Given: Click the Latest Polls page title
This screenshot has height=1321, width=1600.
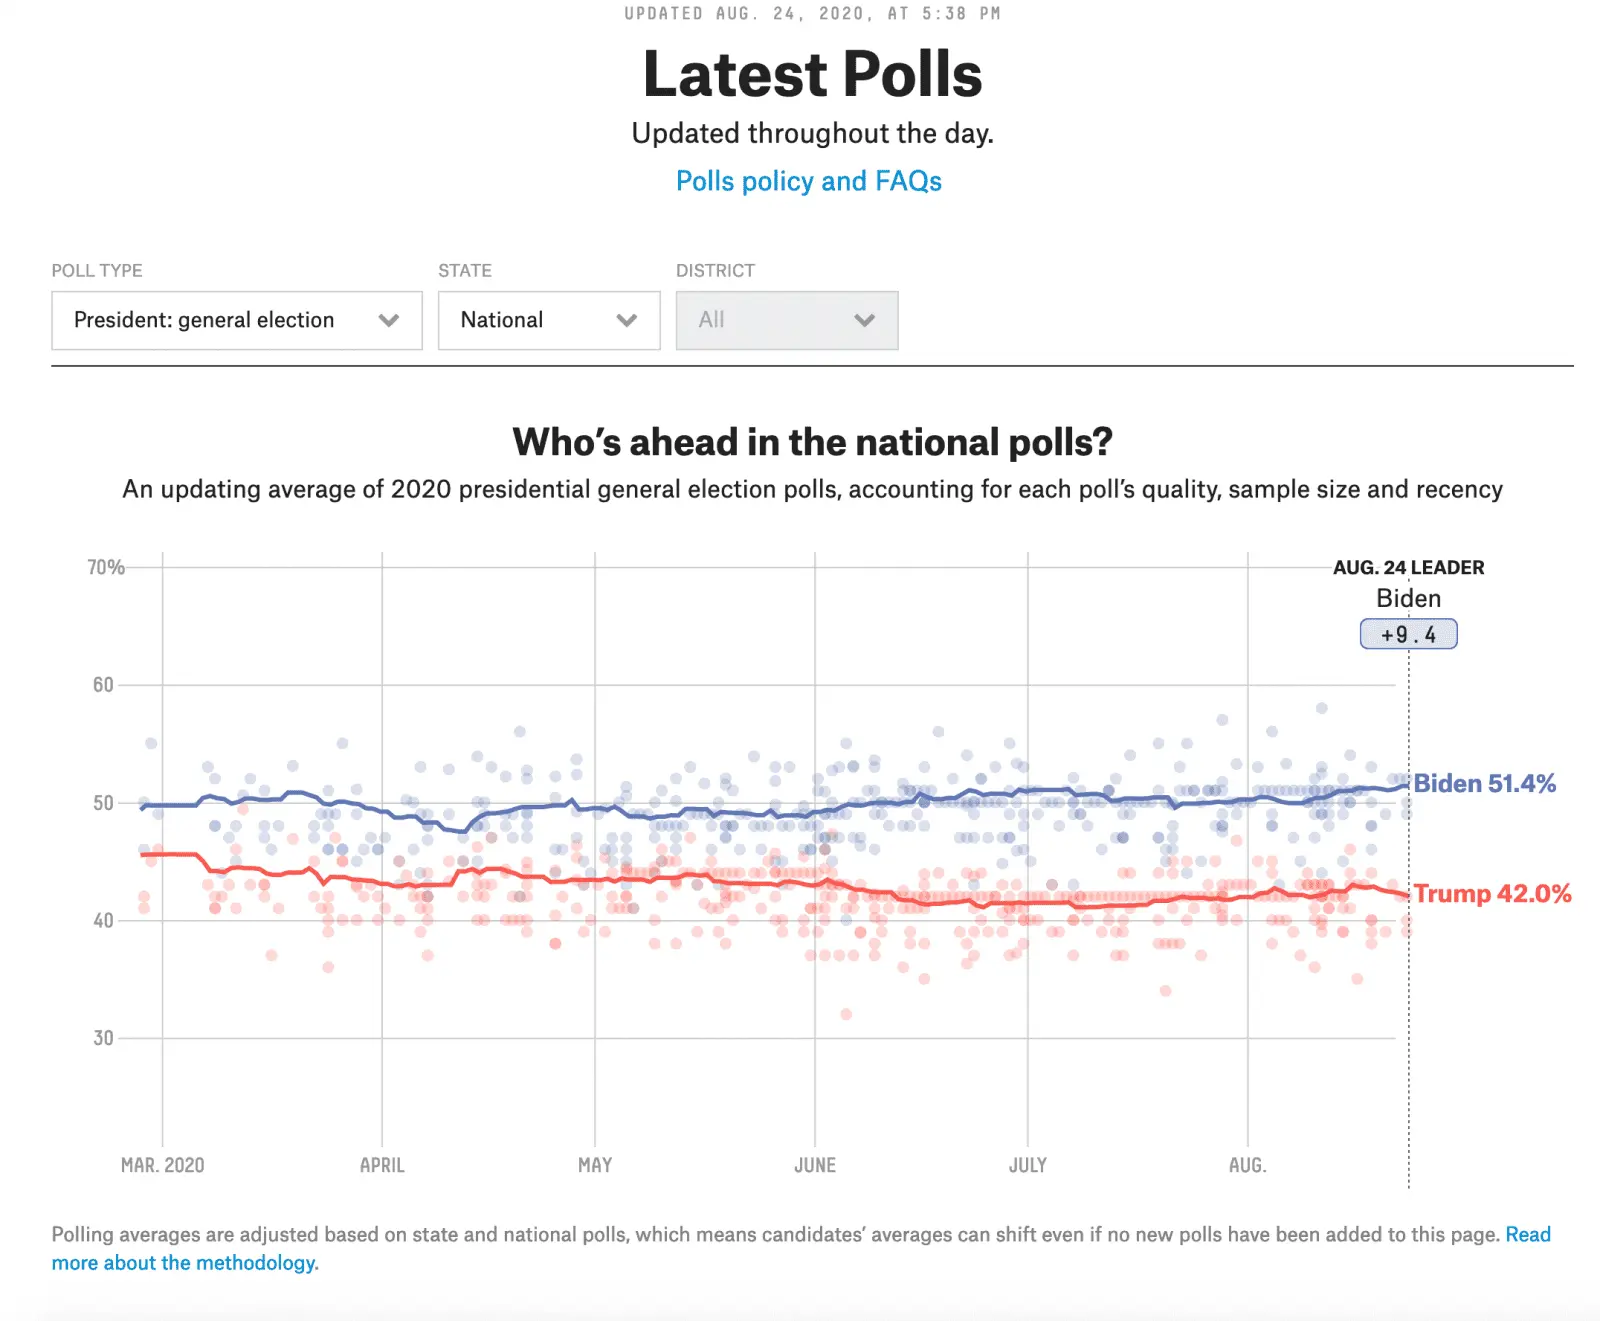Looking at the screenshot, I should click(812, 73).
